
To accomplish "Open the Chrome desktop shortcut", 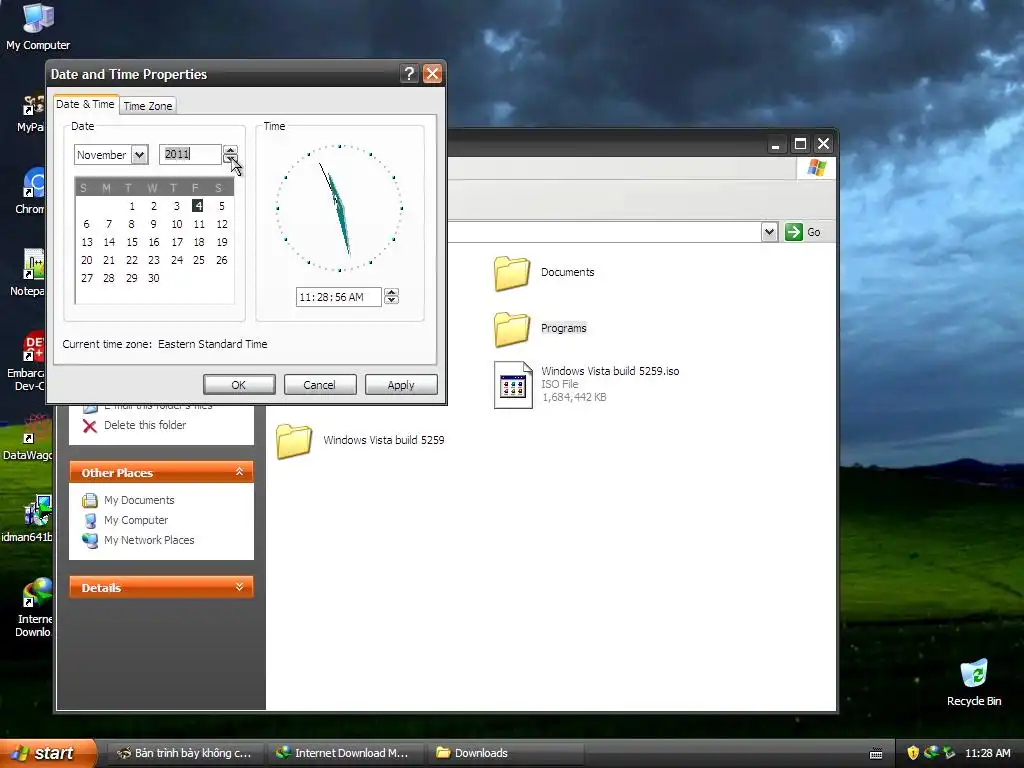I will pyautogui.click(x=34, y=182).
